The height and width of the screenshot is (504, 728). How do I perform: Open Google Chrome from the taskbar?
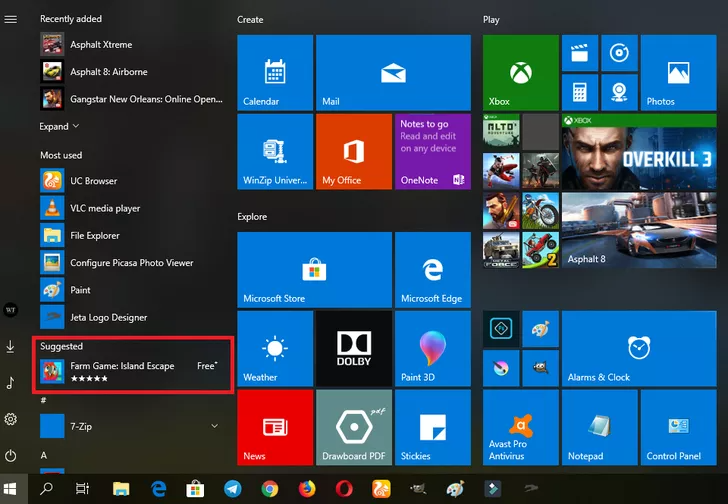[270, 489]
